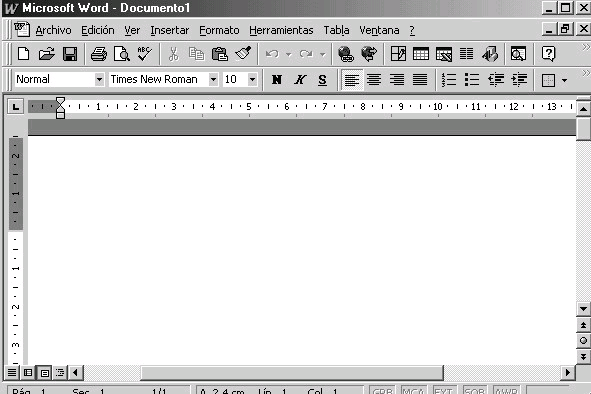Decrease the paragraph indent
Screen dimensions: 591x394
click(496, 80)
